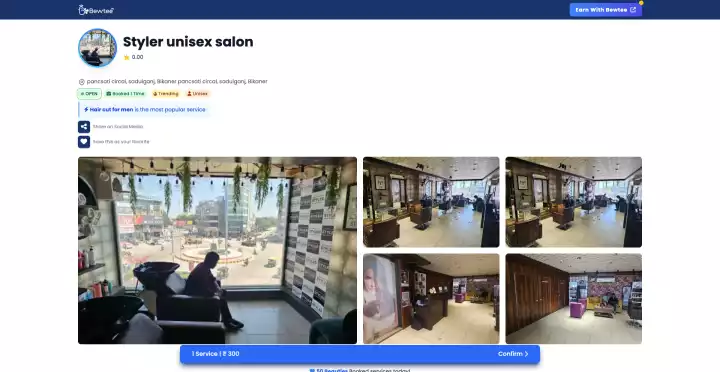This screenshot has height=372, width=720.
Task: Click the heart icon to save as favorite
Action: [x=84, y=142]
